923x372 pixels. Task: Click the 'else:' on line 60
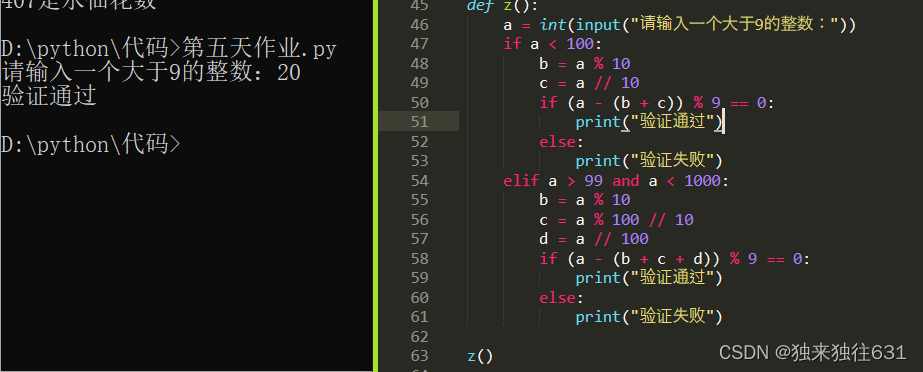tap(561, 297)
